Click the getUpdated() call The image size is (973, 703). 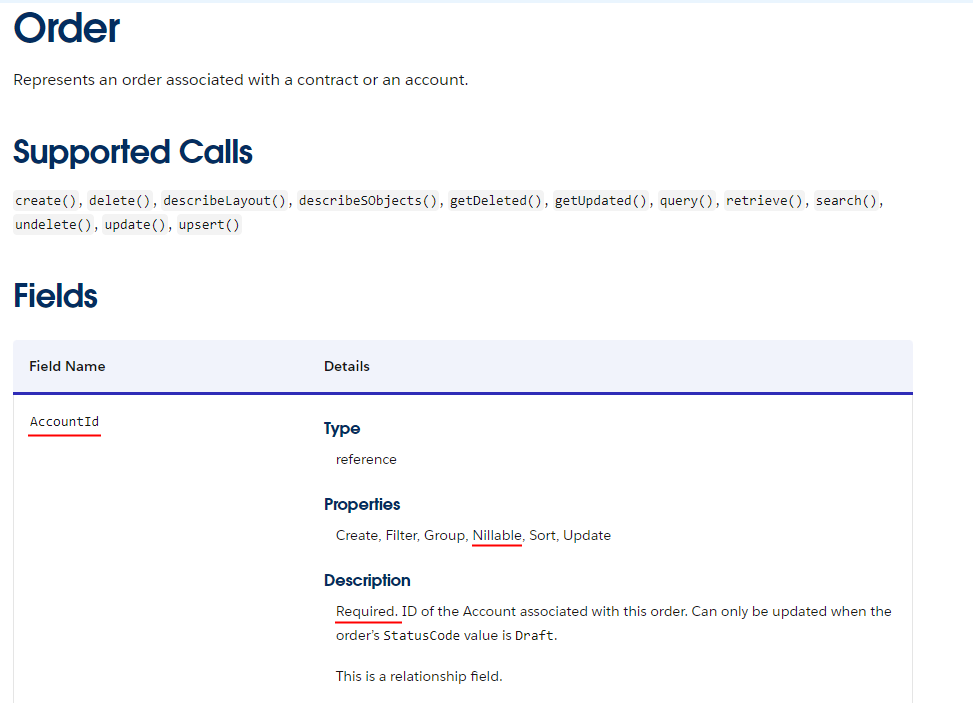[x=601, y=200]
